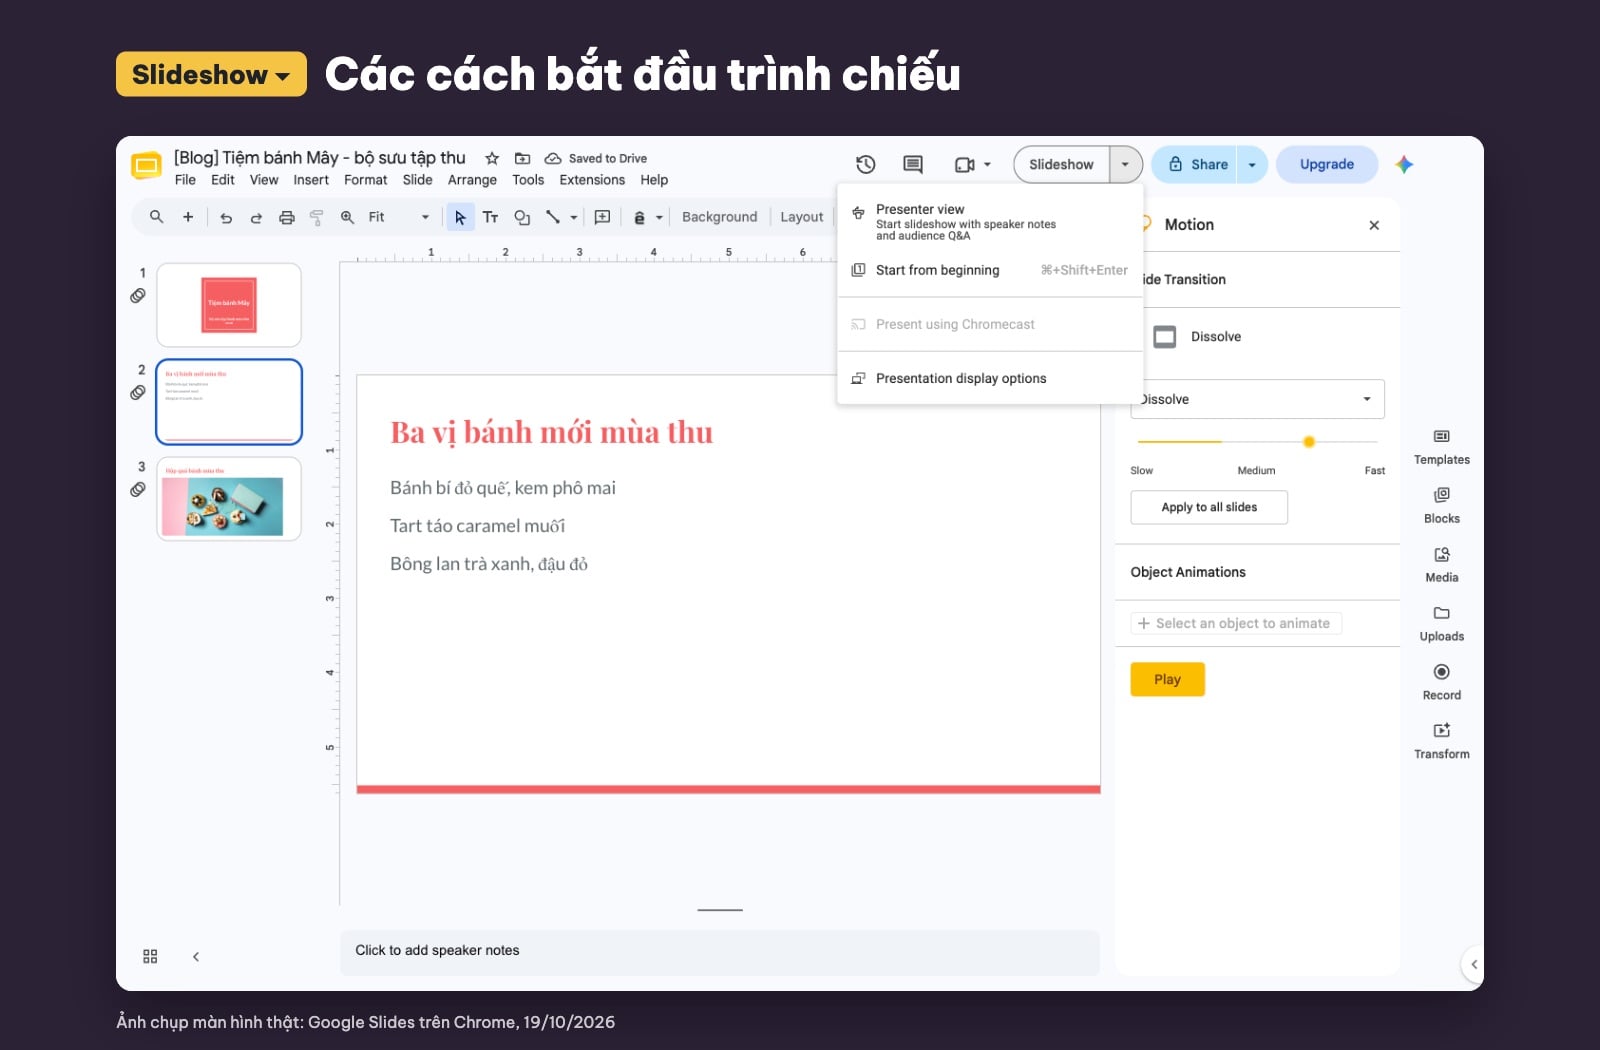This screenshot has width=1600, height=1050.
Task: Click the speaker notes field
Action: coord(720,951)
